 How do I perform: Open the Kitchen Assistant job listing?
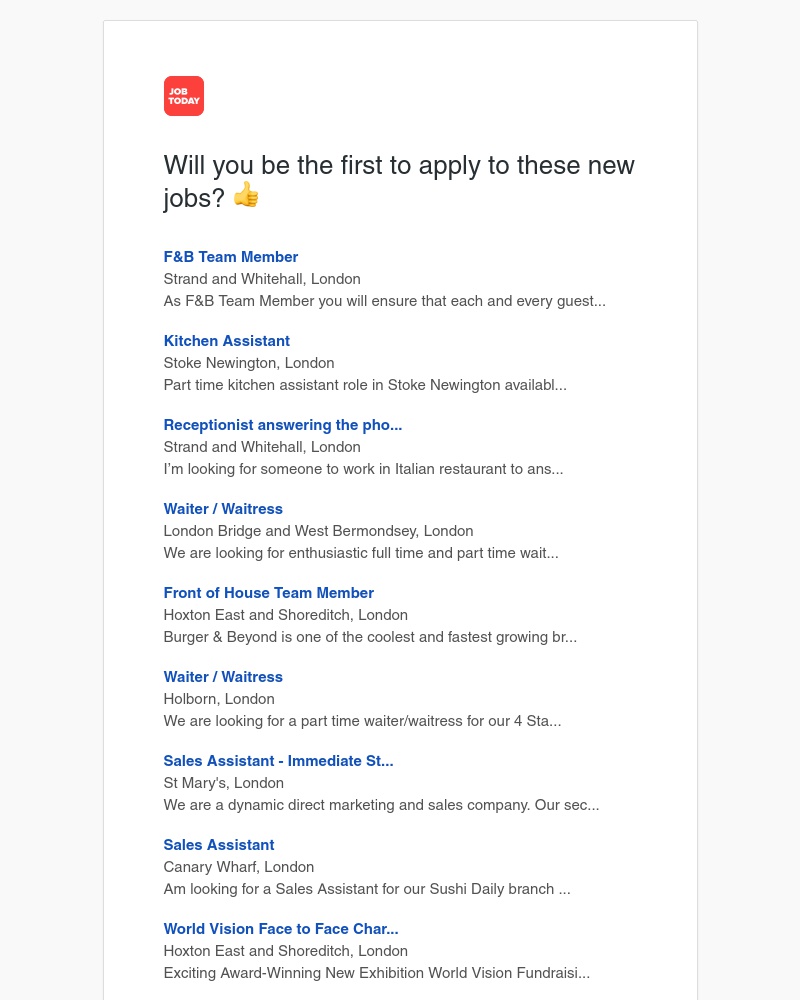(x=227, y=341)
